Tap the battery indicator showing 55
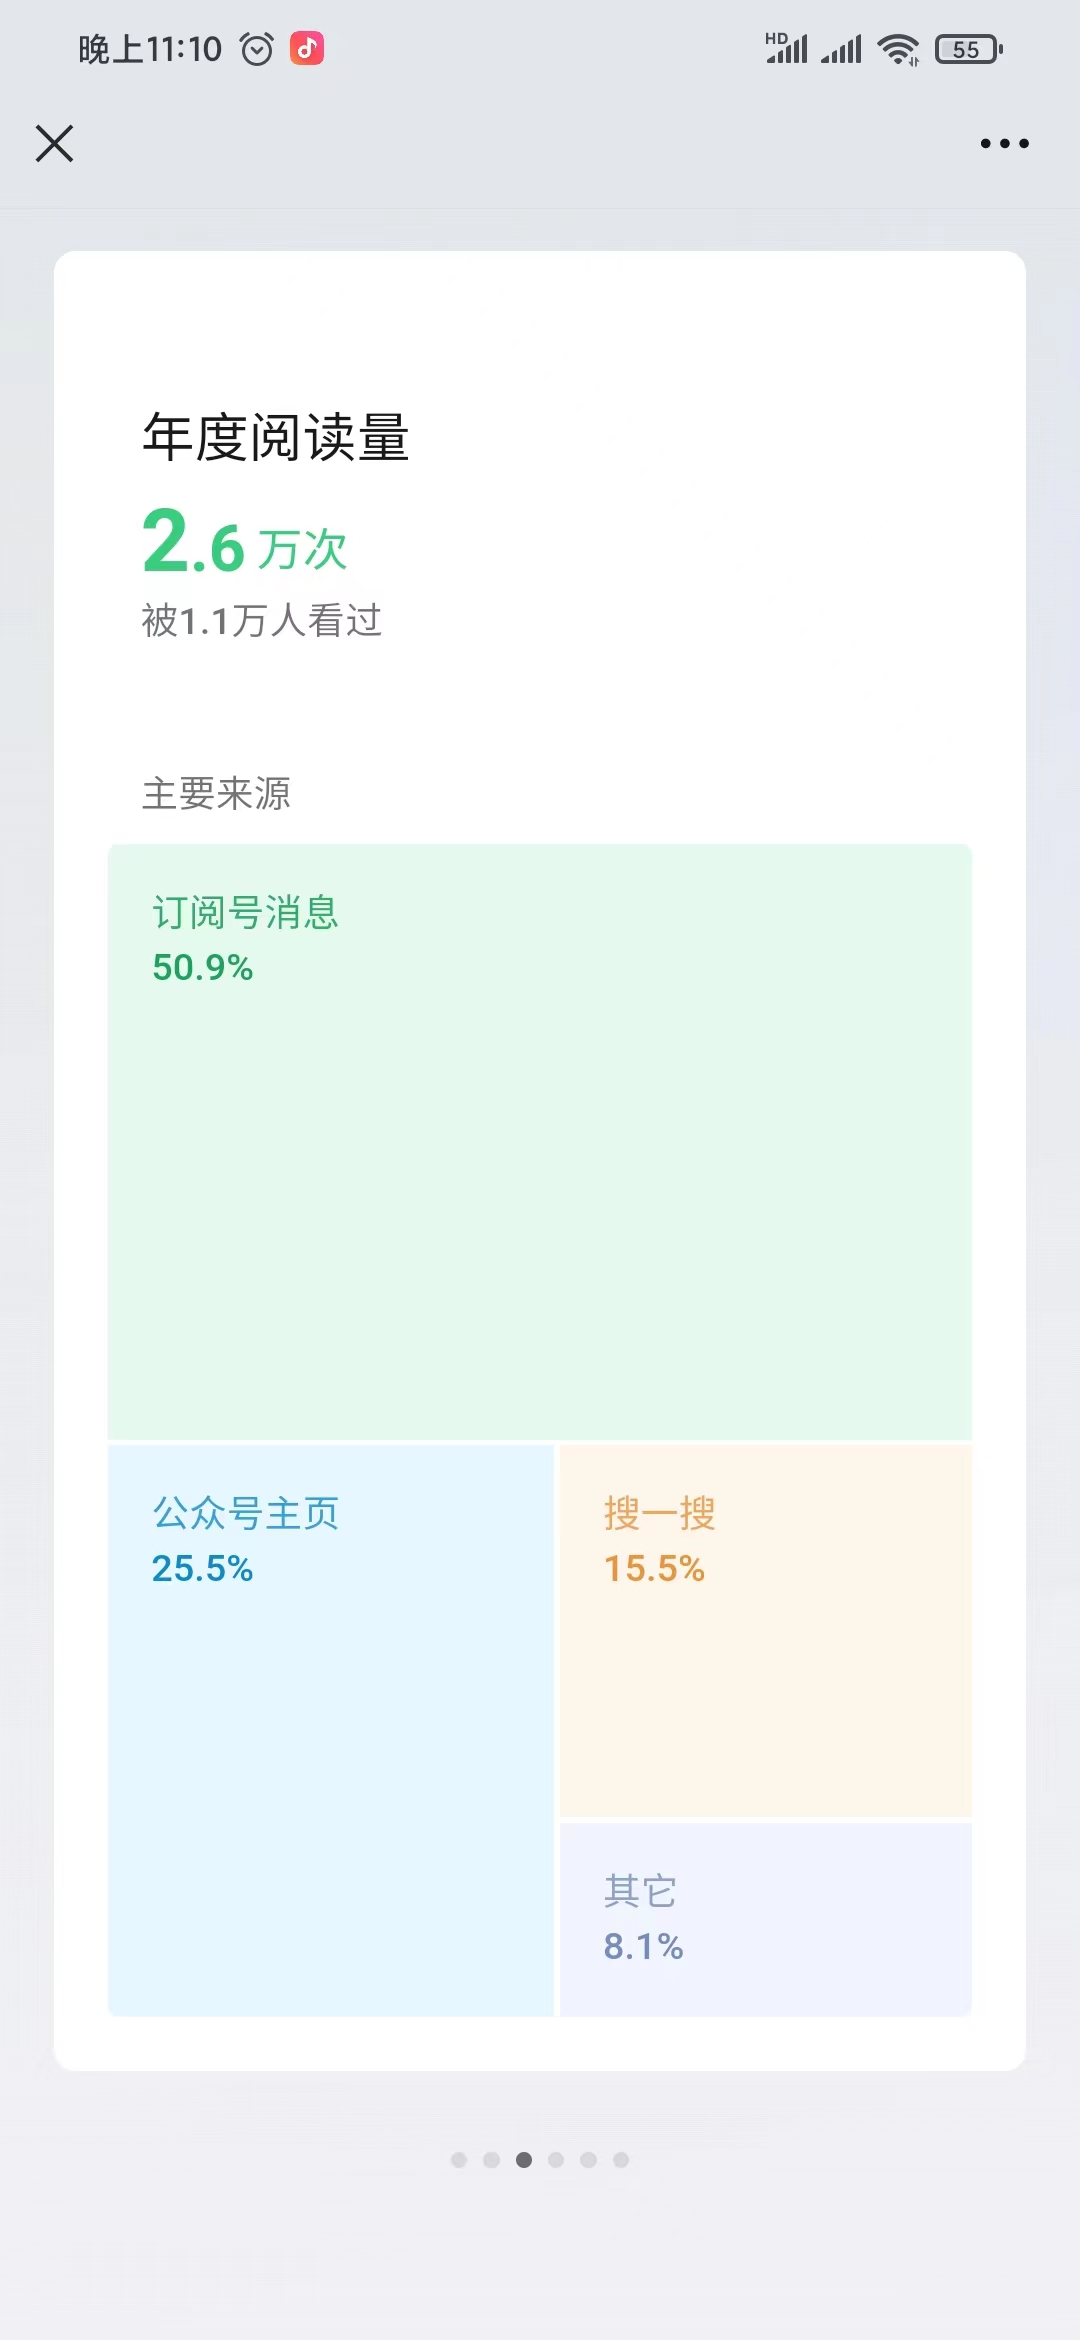 pyautogui.click(x=969, y=49)
